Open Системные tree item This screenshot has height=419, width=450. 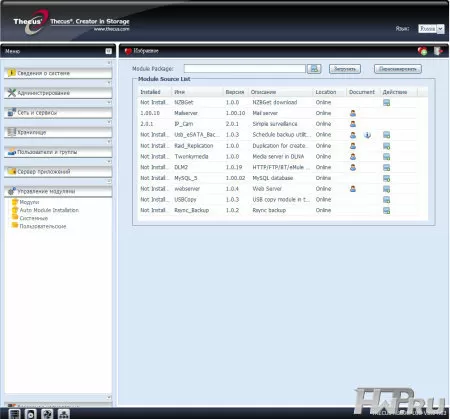(x=34, y=218)
